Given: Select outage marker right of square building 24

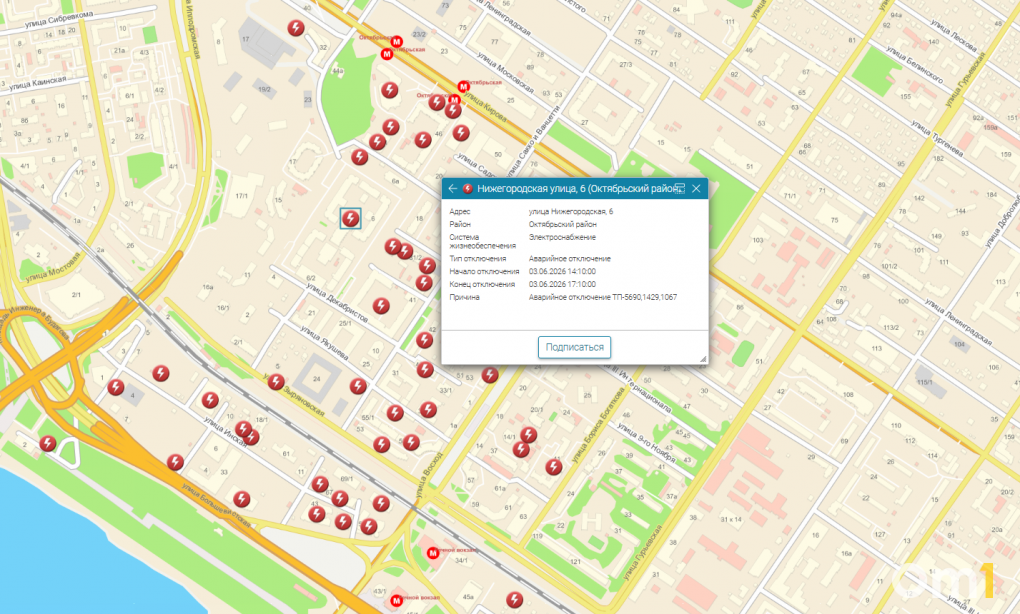Looking at the screenshot, I should pos(358,386).
